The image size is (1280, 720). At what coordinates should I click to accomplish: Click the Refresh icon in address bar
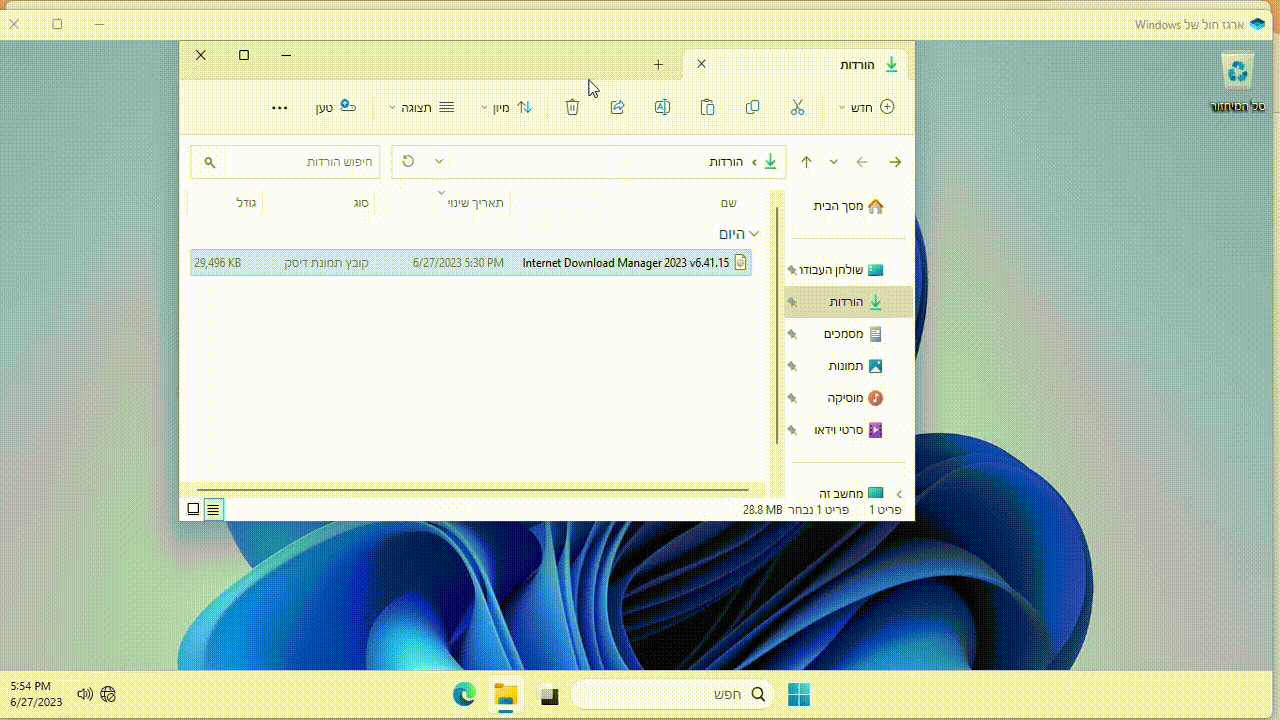[408, 161]
